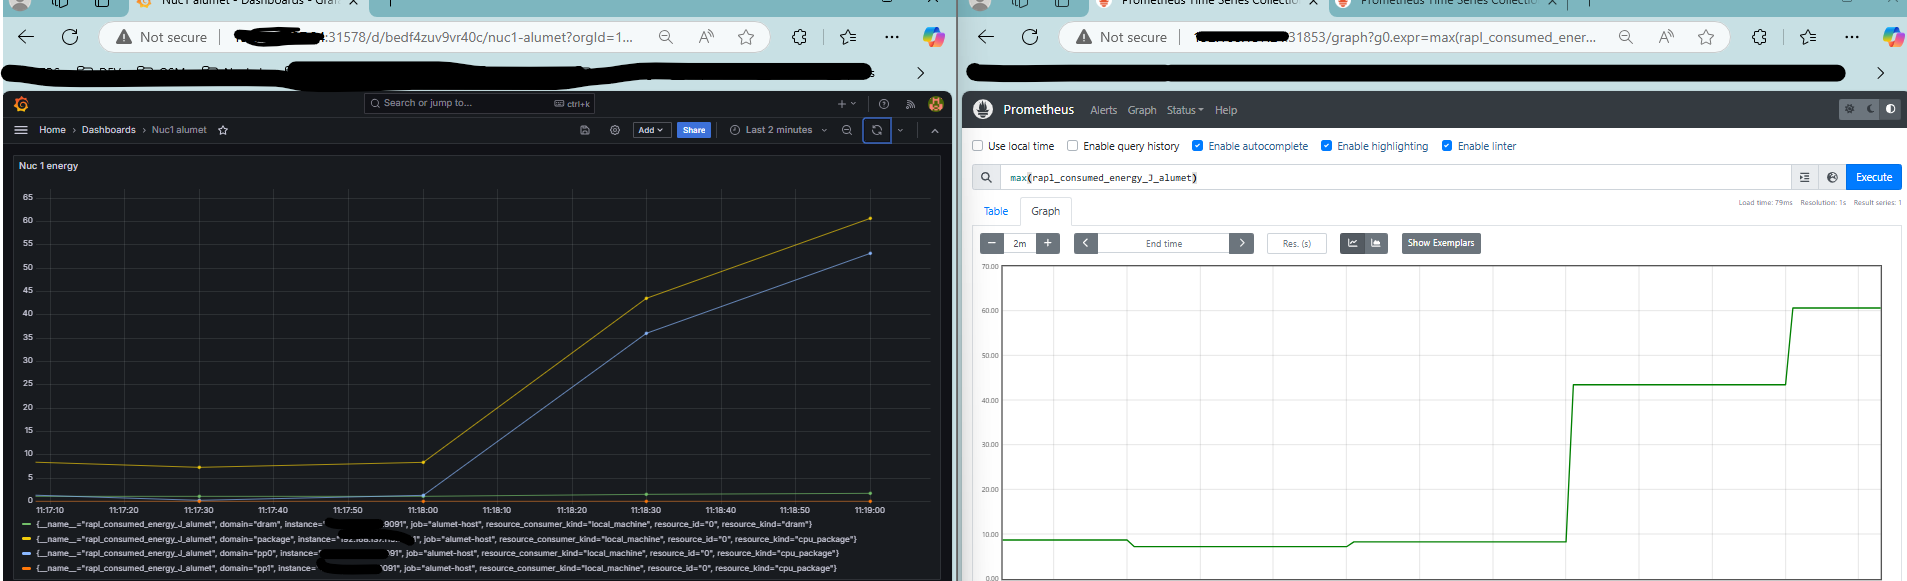Screen dimensions: 1907x581
Task: Format the Prometheus query expression
Action: pos(1804,177)
